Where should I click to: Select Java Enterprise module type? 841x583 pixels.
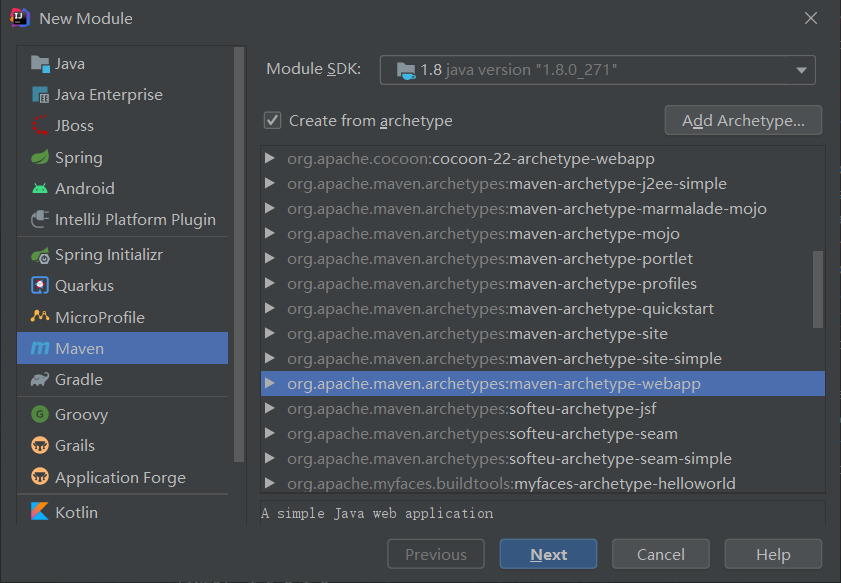pos(122,95)
